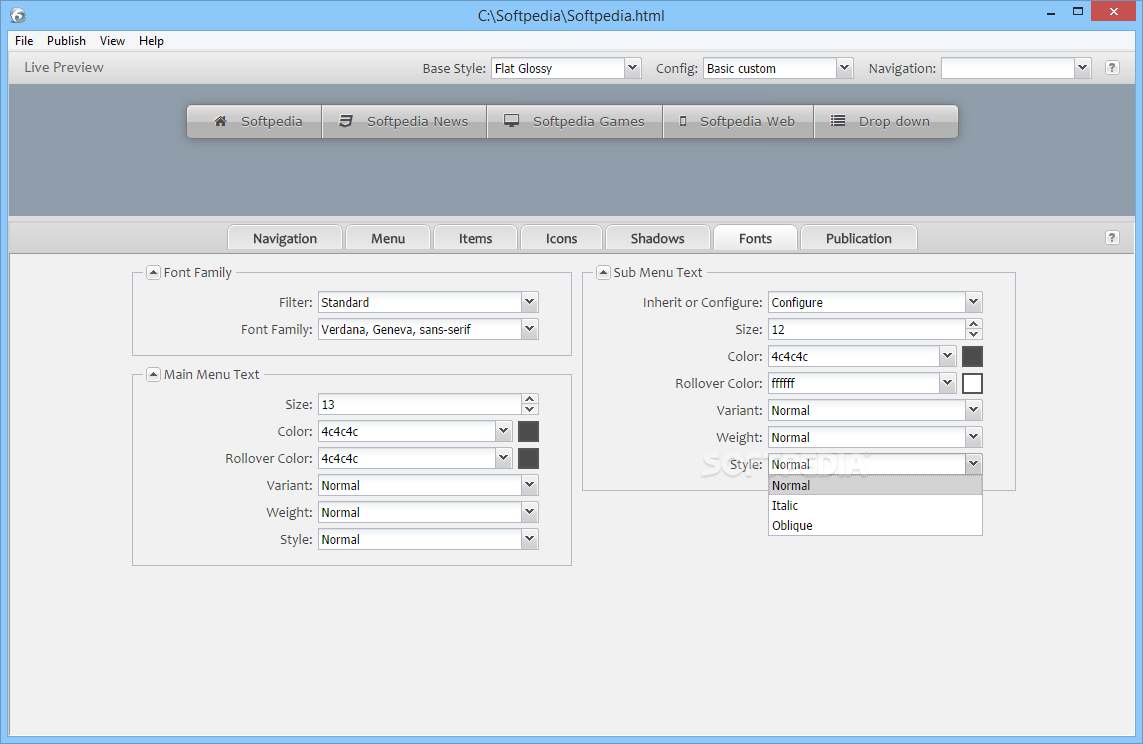
Task: Click the list icon beside Drop down
Action: point(838,121)
